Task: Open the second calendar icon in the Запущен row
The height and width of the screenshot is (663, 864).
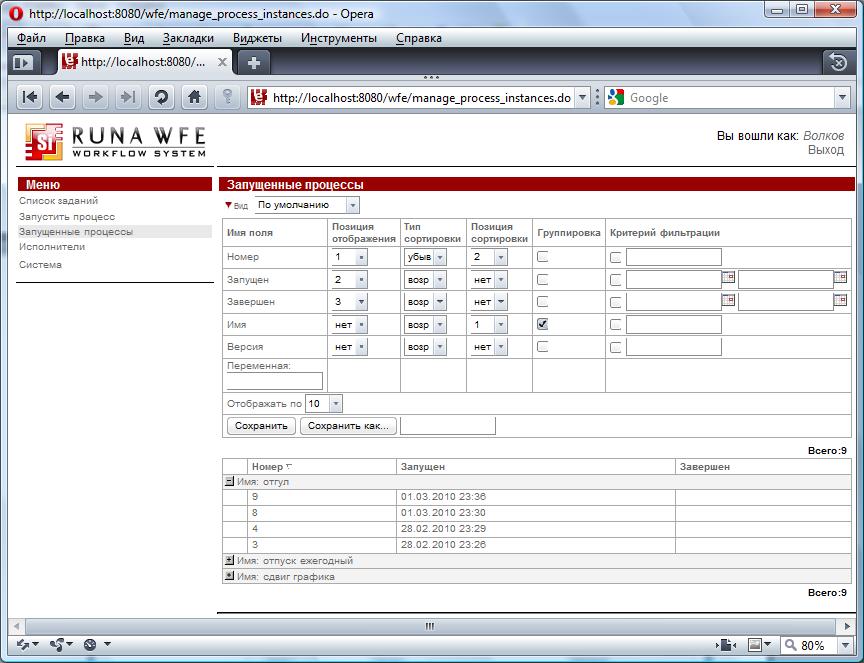Action: click(x=840, y=277)
